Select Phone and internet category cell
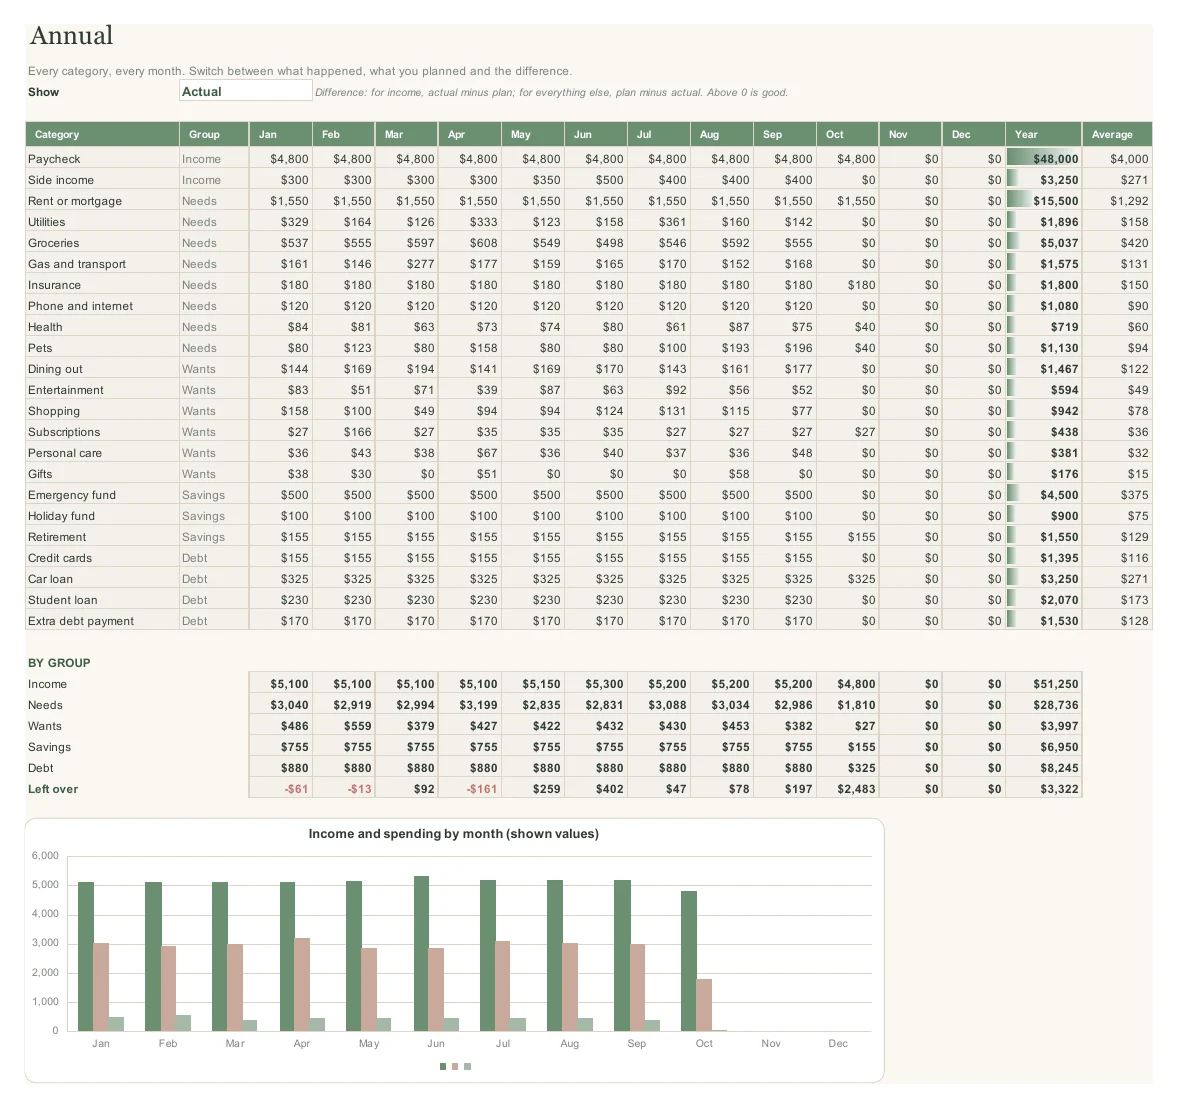1177x1108 pixels. (102, 306)
